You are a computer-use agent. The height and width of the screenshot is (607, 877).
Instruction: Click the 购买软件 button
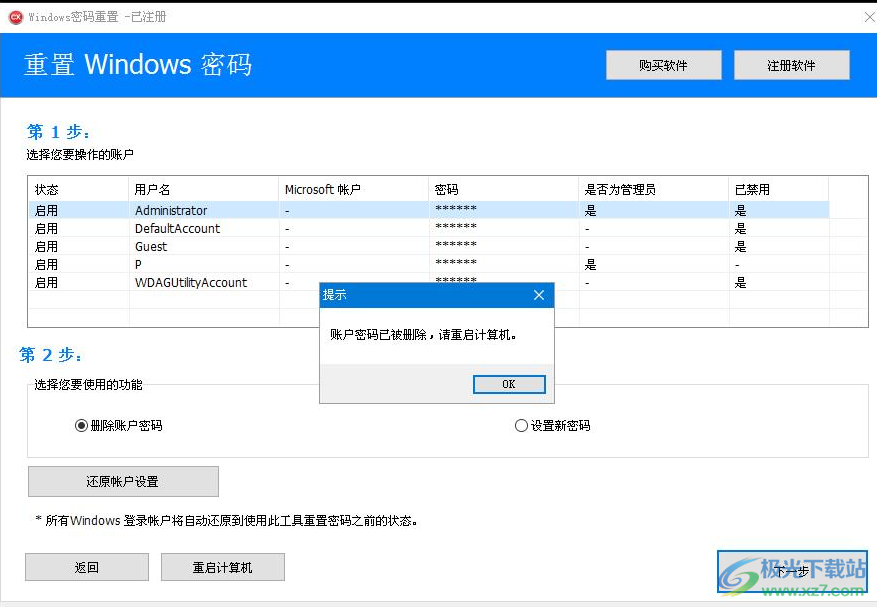(663, 65)
